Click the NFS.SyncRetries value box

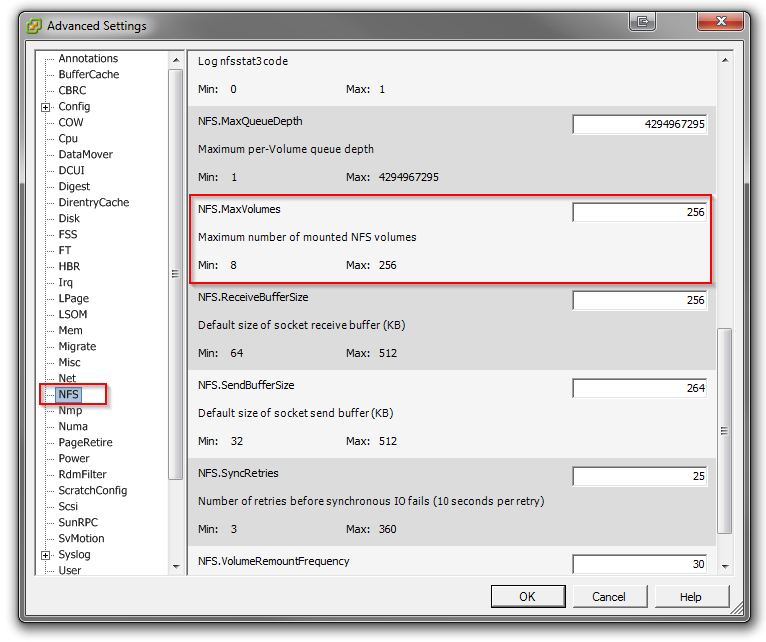639,476
